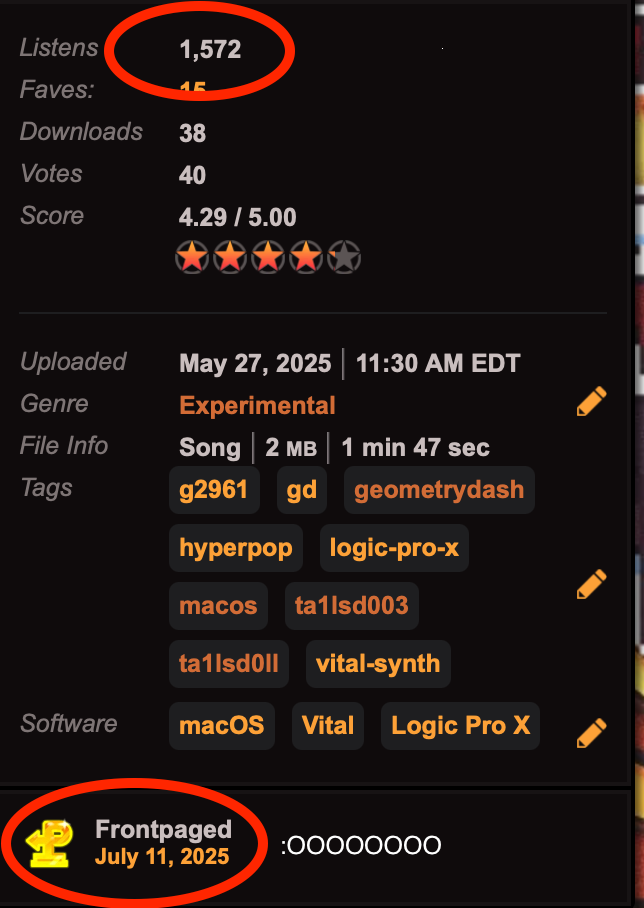644x908 pixels.
Task: Click the star rating row
Action: 268,257
